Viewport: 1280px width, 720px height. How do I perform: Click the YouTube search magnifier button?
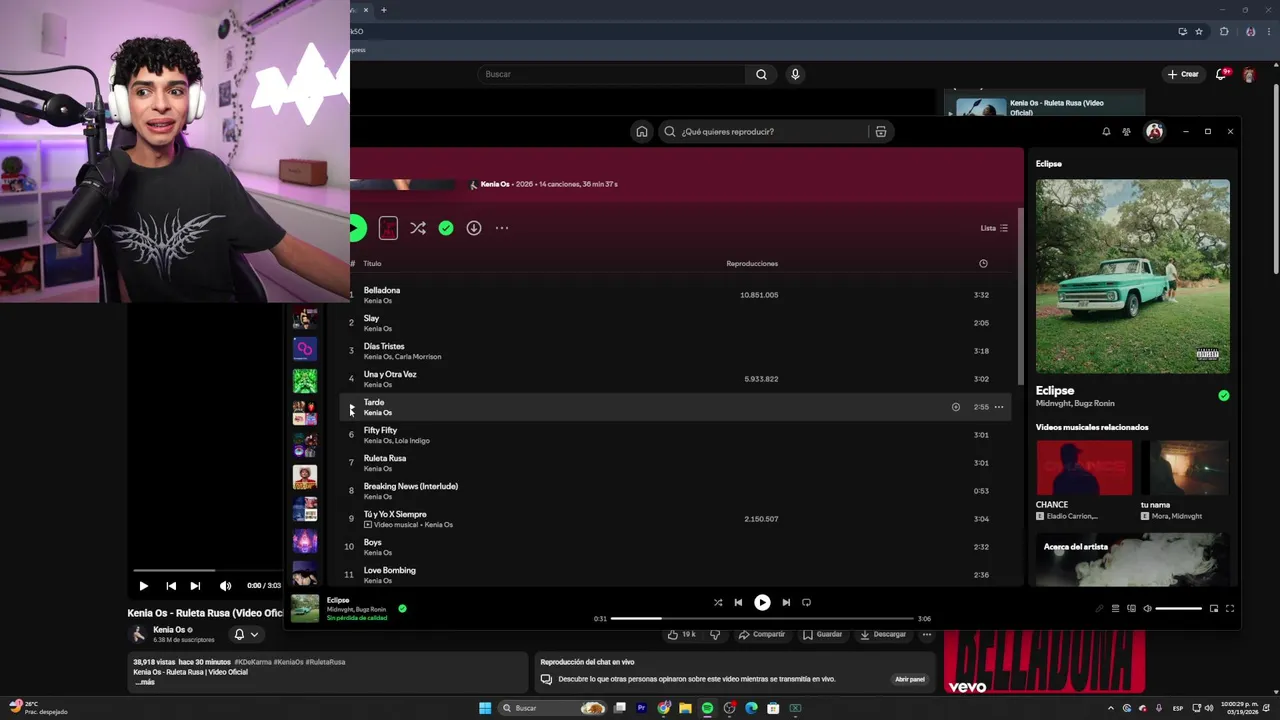761,74
